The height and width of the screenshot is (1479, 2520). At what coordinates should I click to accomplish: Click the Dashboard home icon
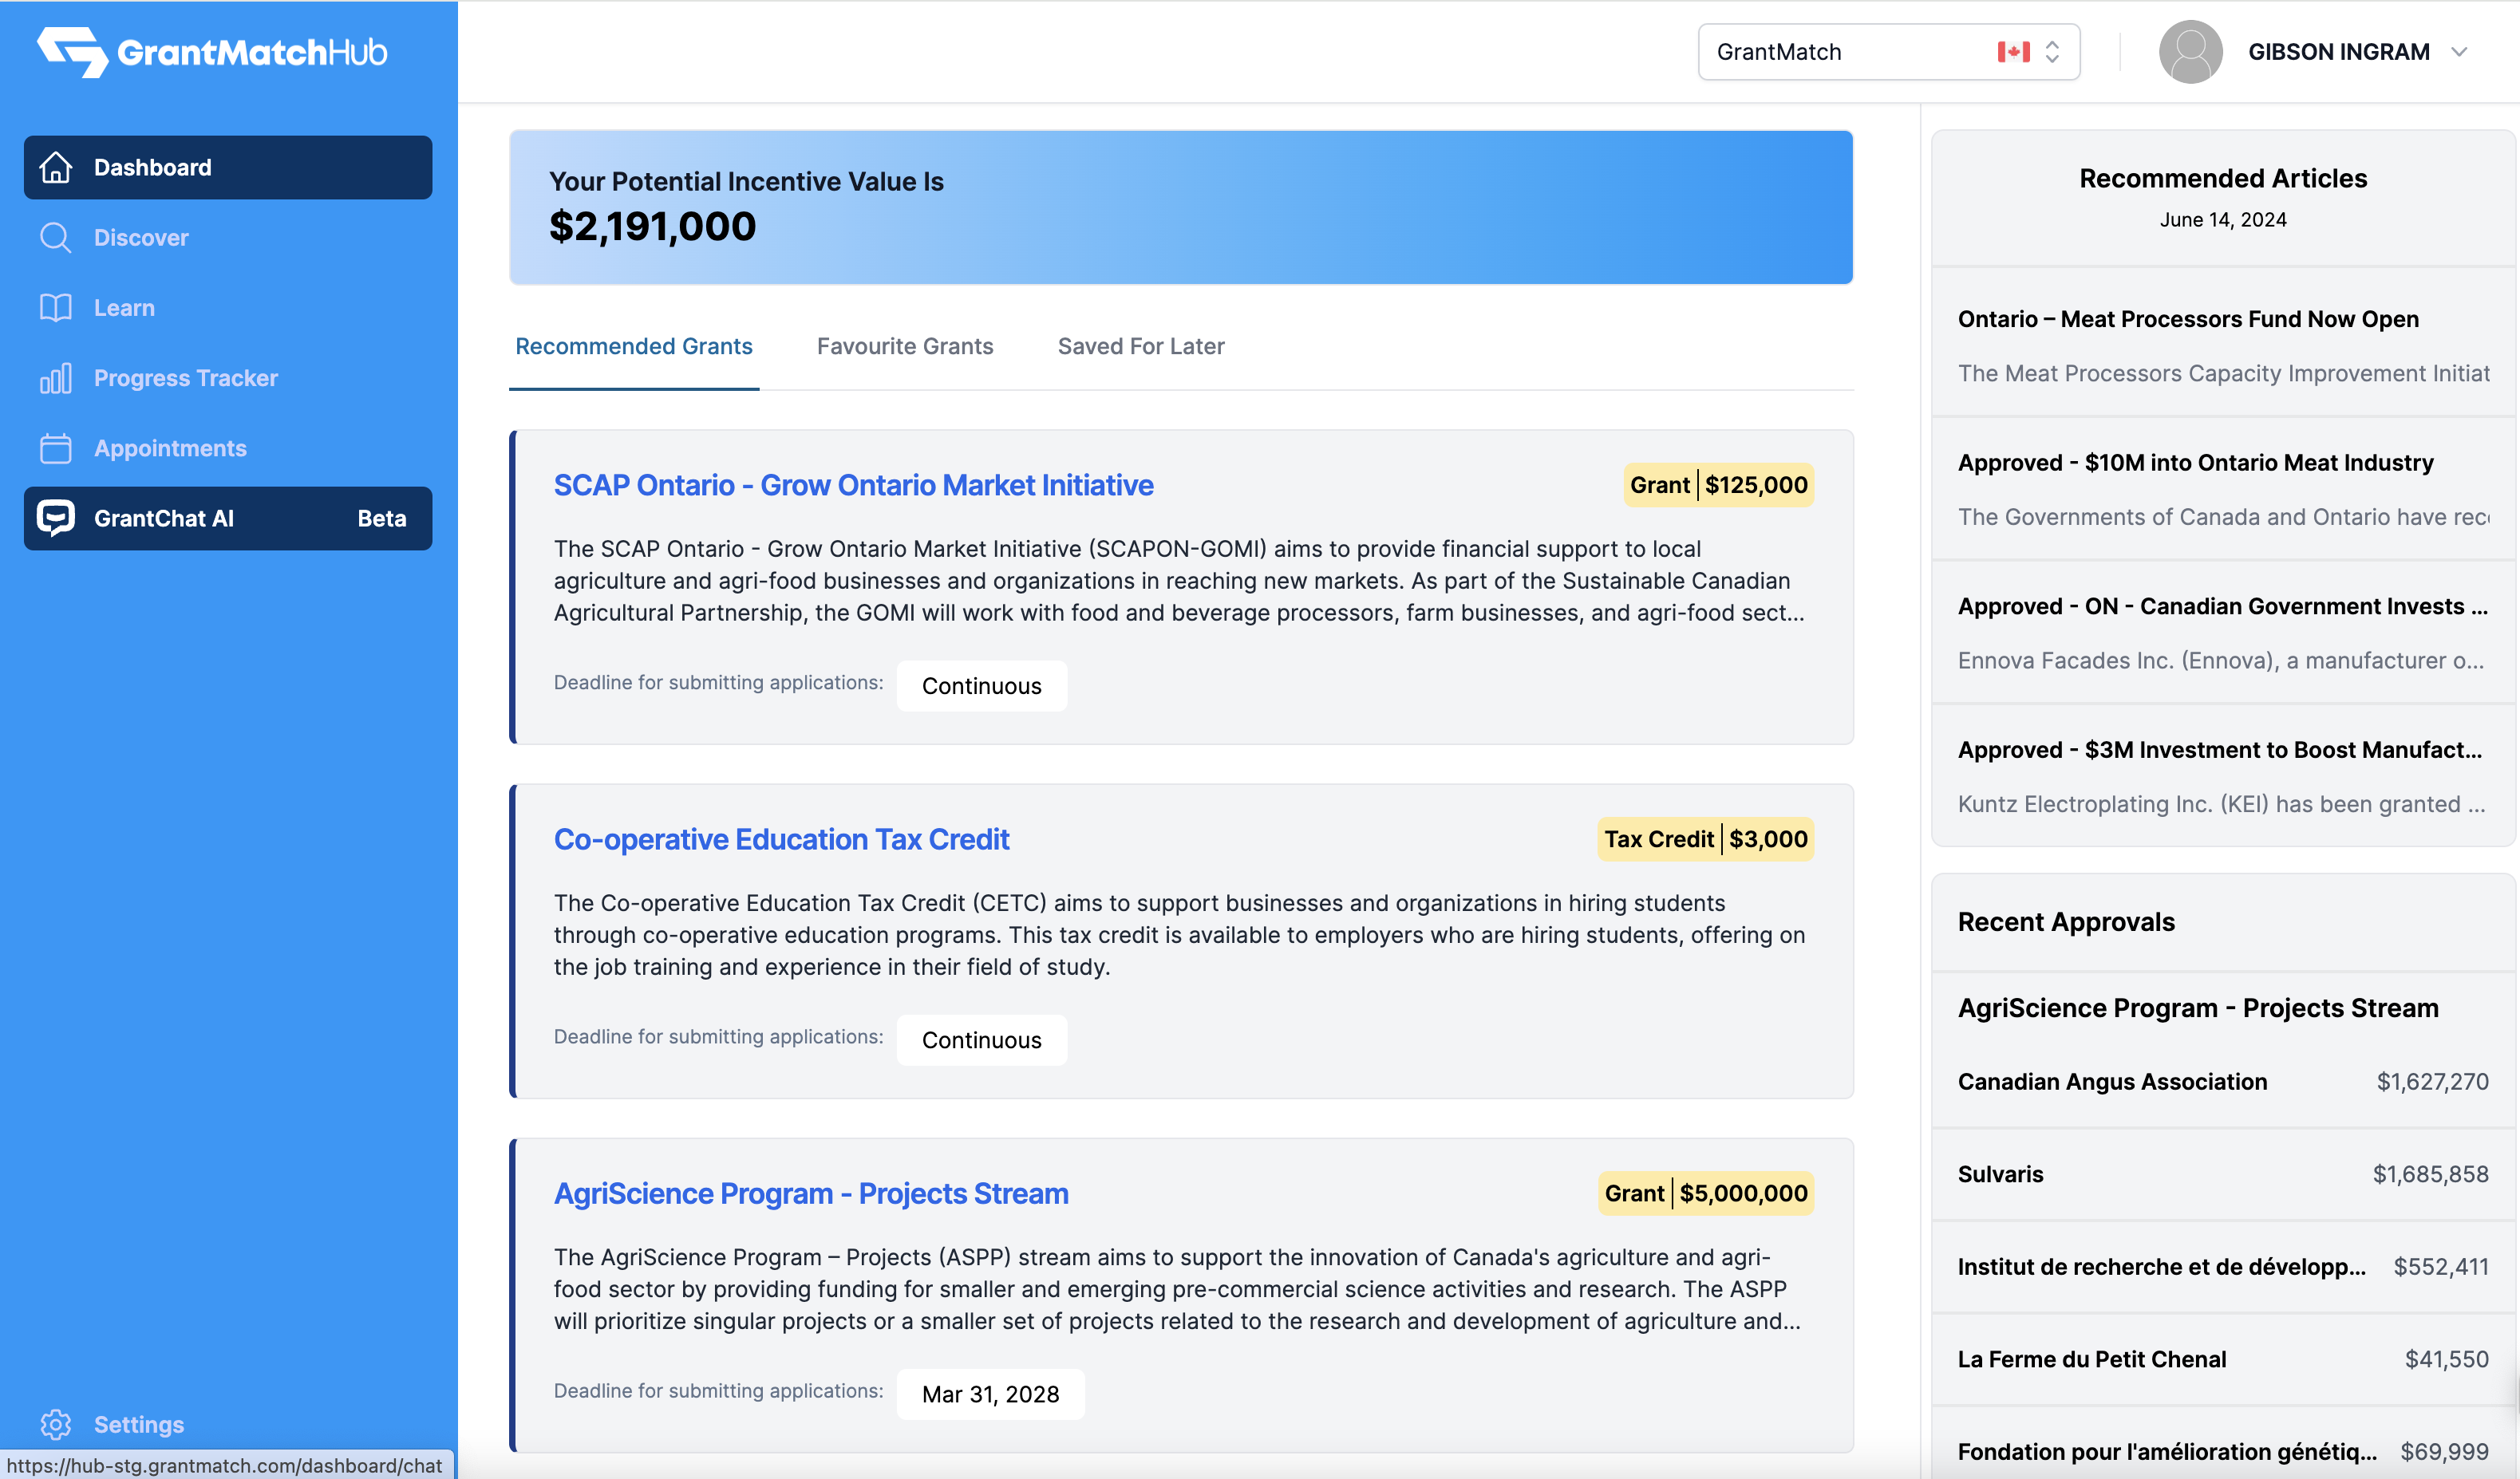point(56,167)
